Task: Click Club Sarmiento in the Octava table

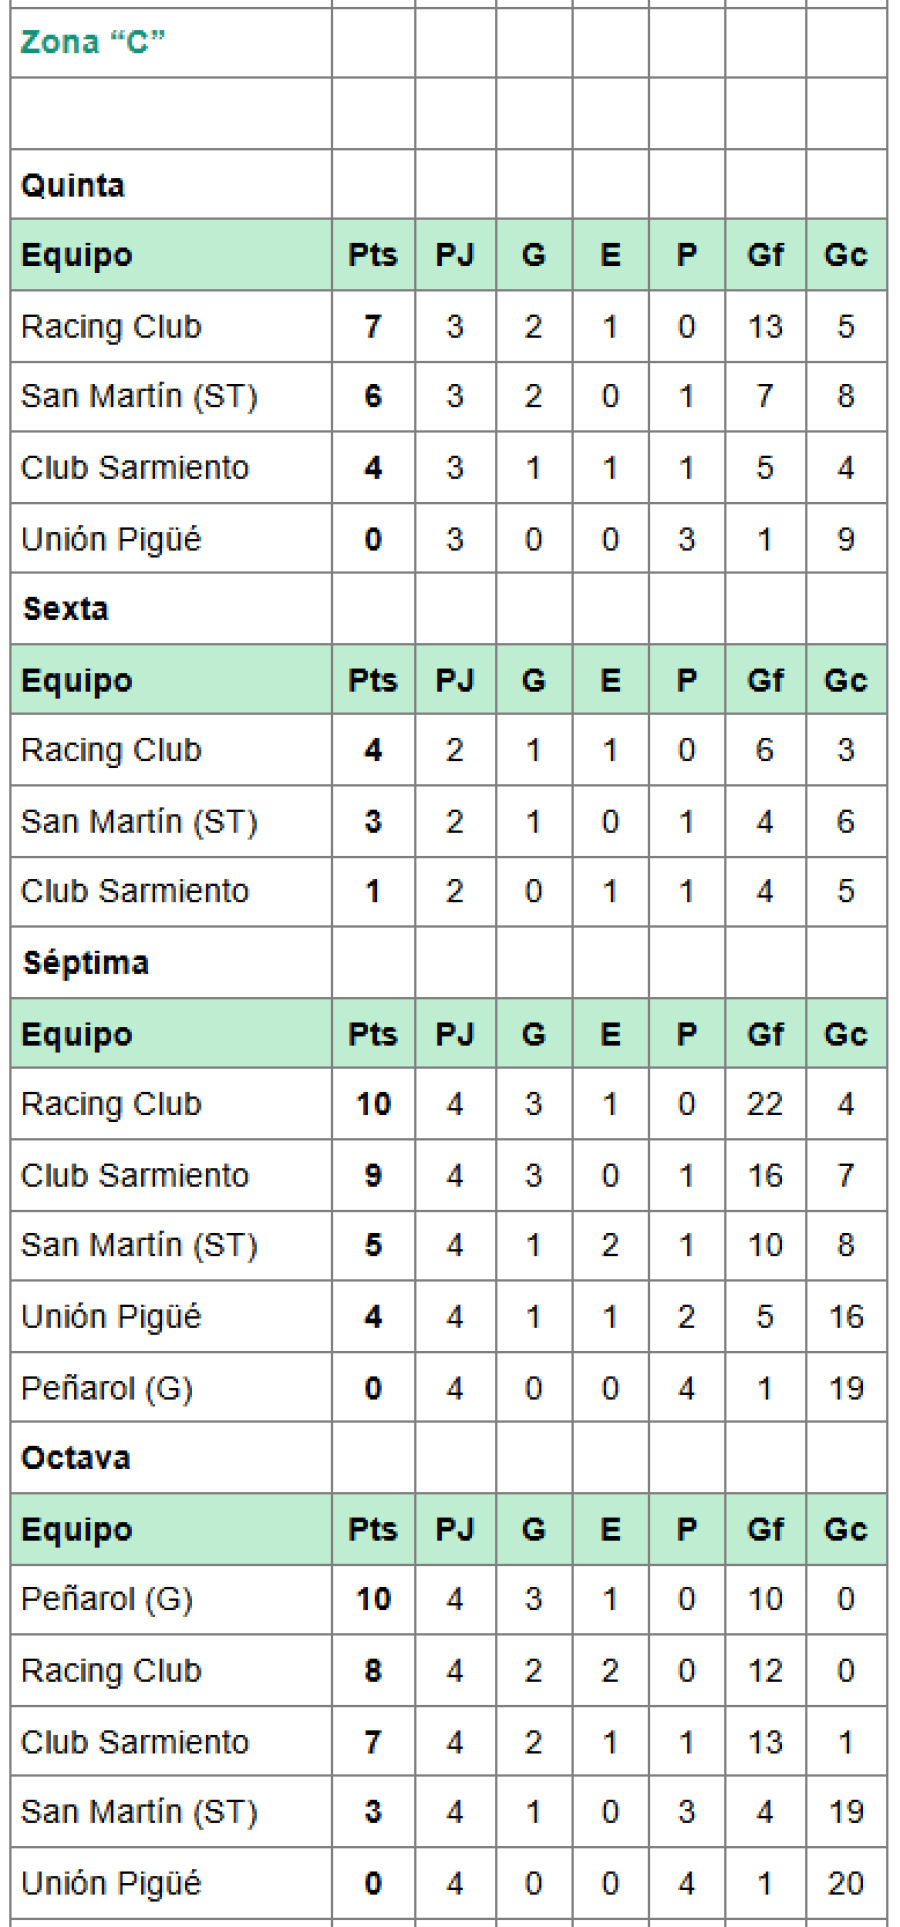Action: pos(135,1742)
